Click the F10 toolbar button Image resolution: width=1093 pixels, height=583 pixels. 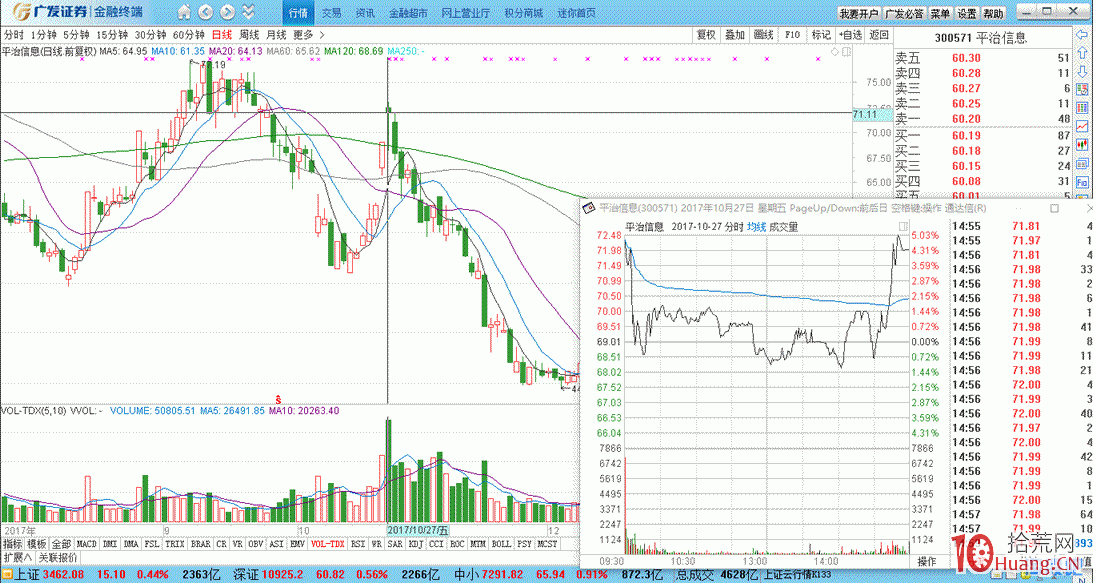[x=792, y=34]
